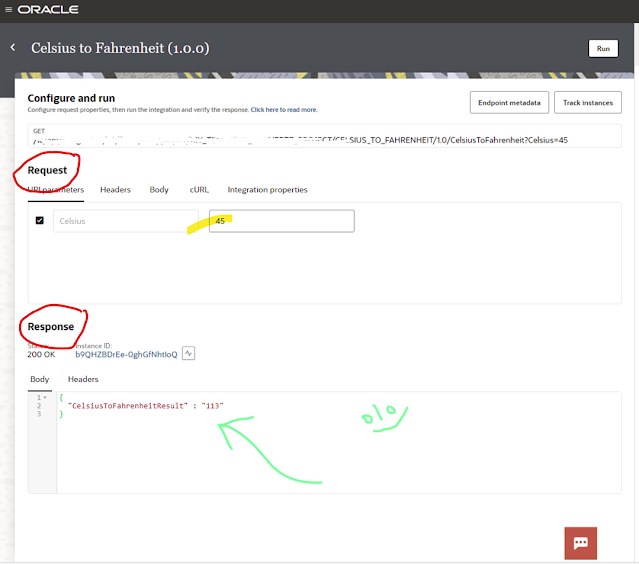Switch to the request Headers tab
Screen dimensions: 639x564
click(115, 189)
